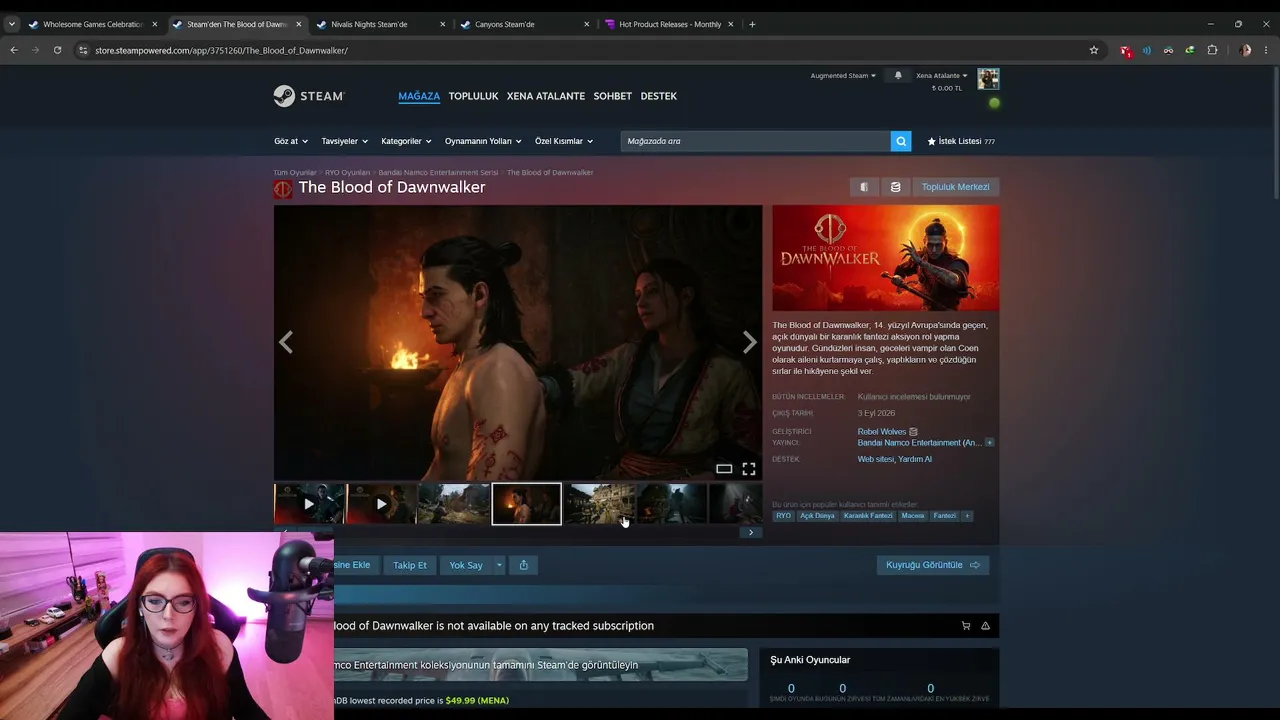1280x720 pixels.
Task: Click the Takip Et button
Action: point(410,565)
